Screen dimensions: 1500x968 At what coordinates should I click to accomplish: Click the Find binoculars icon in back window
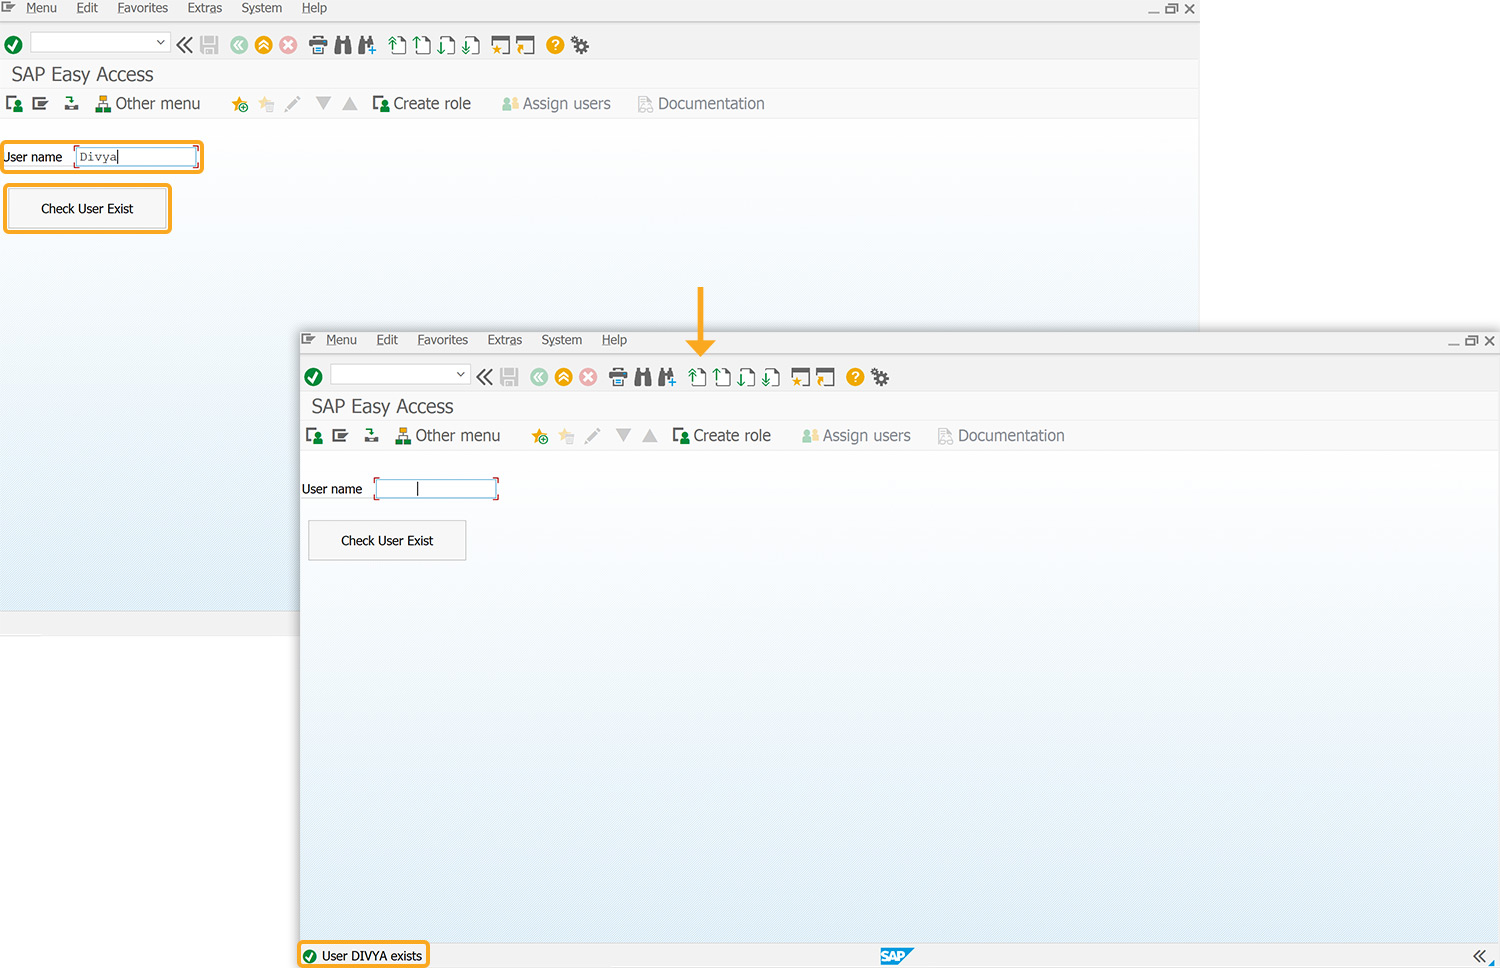click(343, 45)
